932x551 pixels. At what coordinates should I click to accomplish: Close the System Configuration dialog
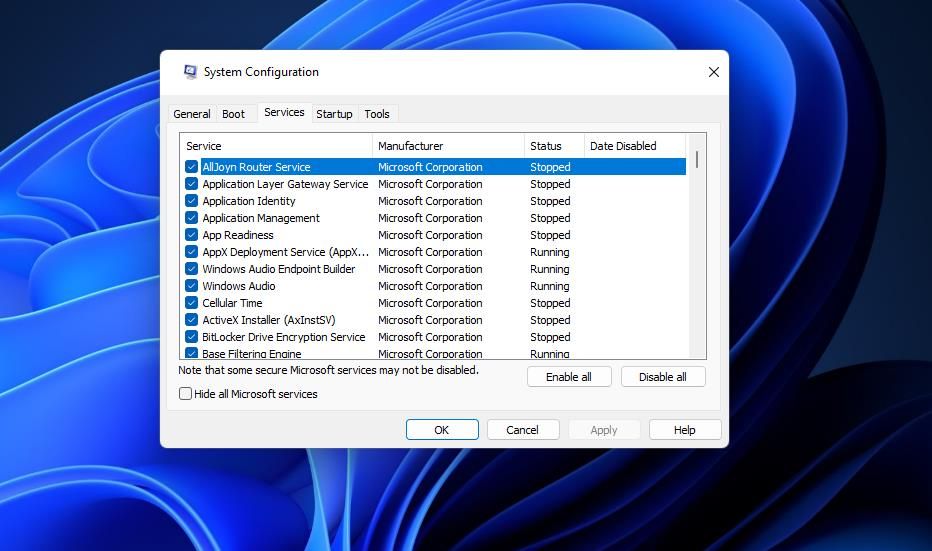[713, 72]
